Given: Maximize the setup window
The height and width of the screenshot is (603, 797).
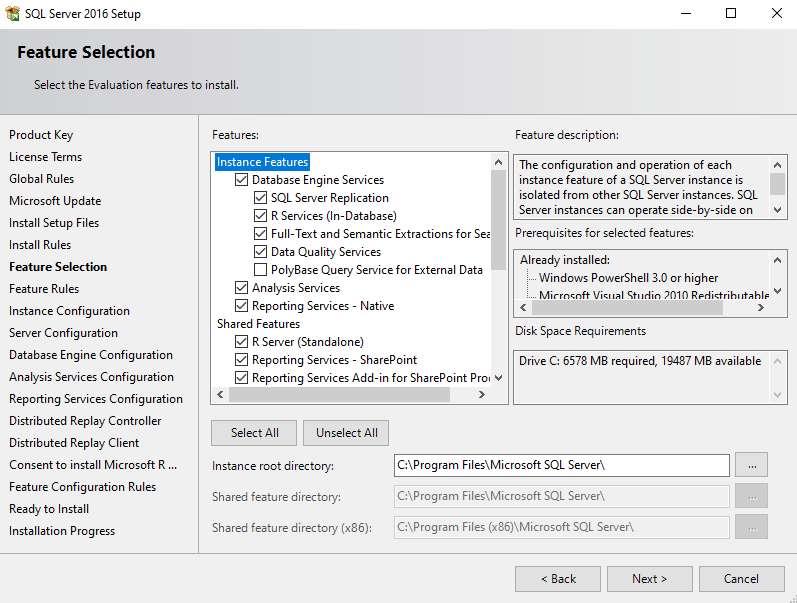Looking at the screenshot, I should coord(731,14).
